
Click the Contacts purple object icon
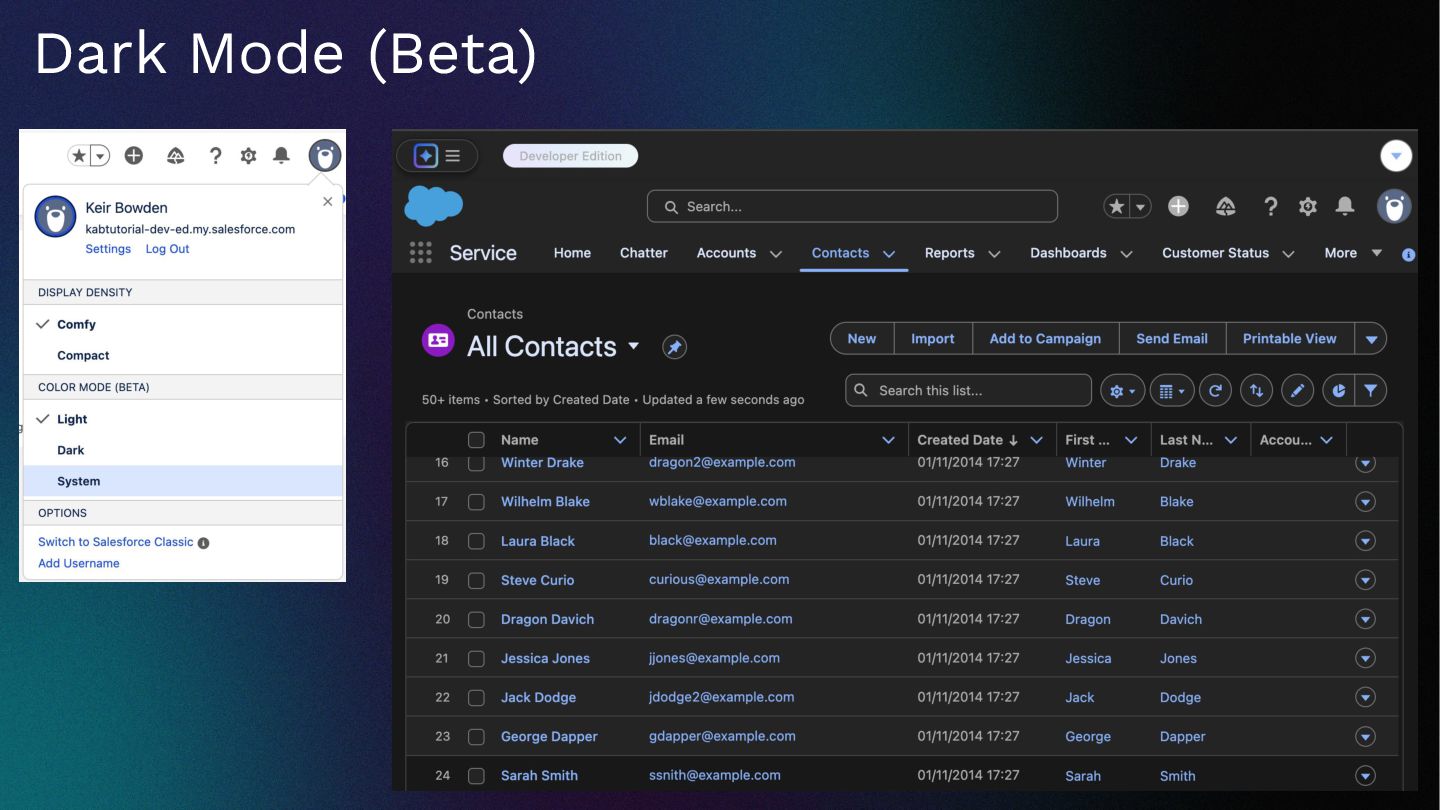coord(438,340)
